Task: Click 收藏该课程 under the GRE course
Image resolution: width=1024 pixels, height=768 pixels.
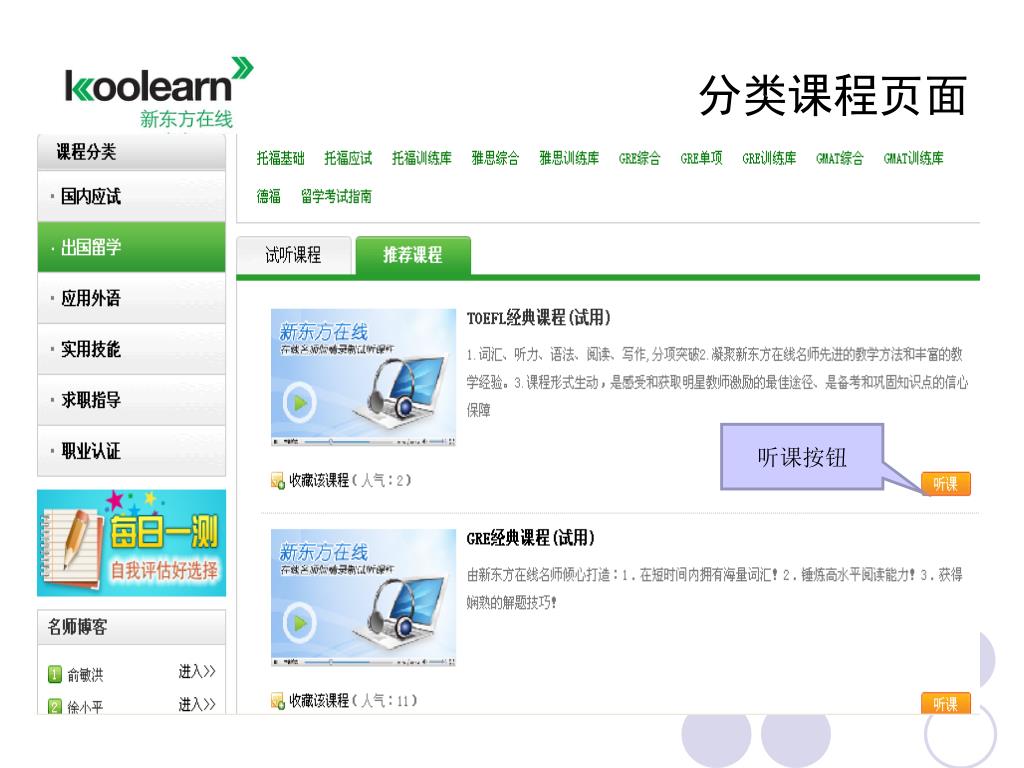Action: pos(319,701)
